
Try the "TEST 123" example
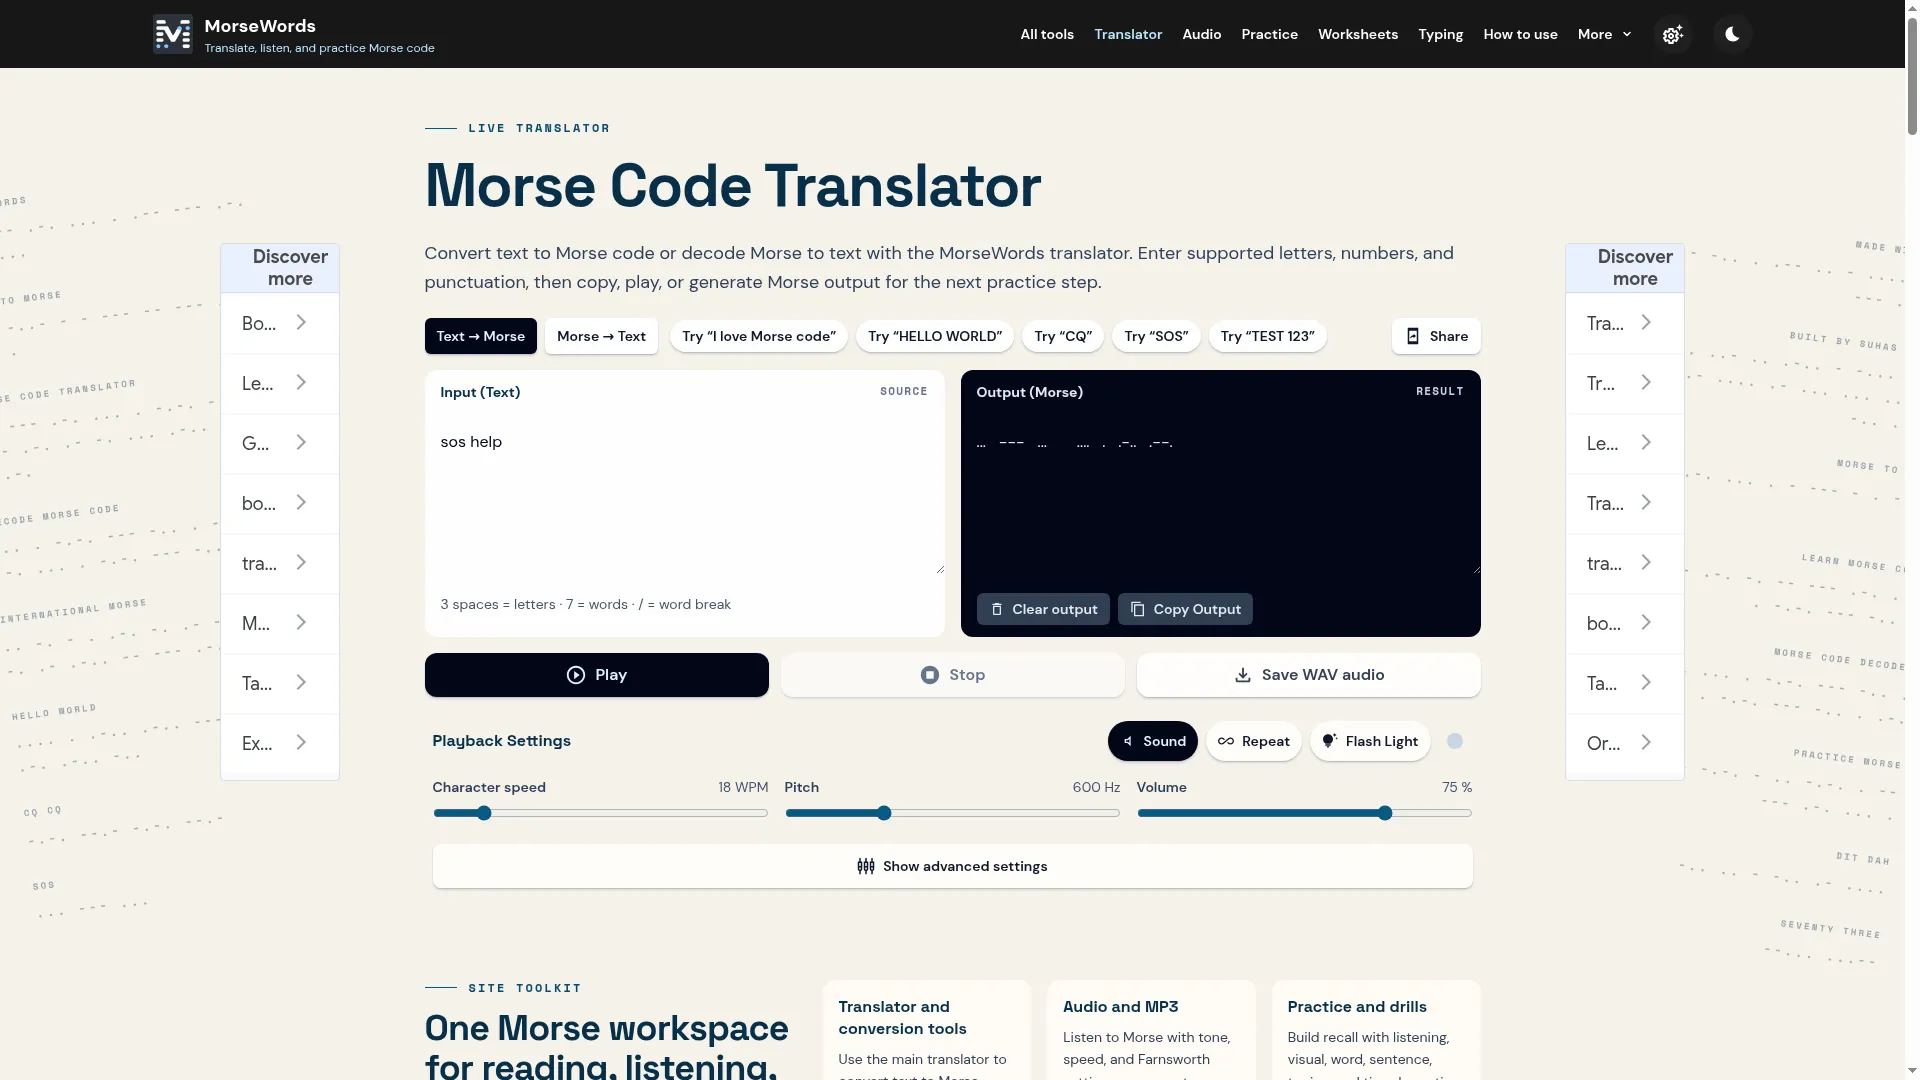pos(1267,336)
